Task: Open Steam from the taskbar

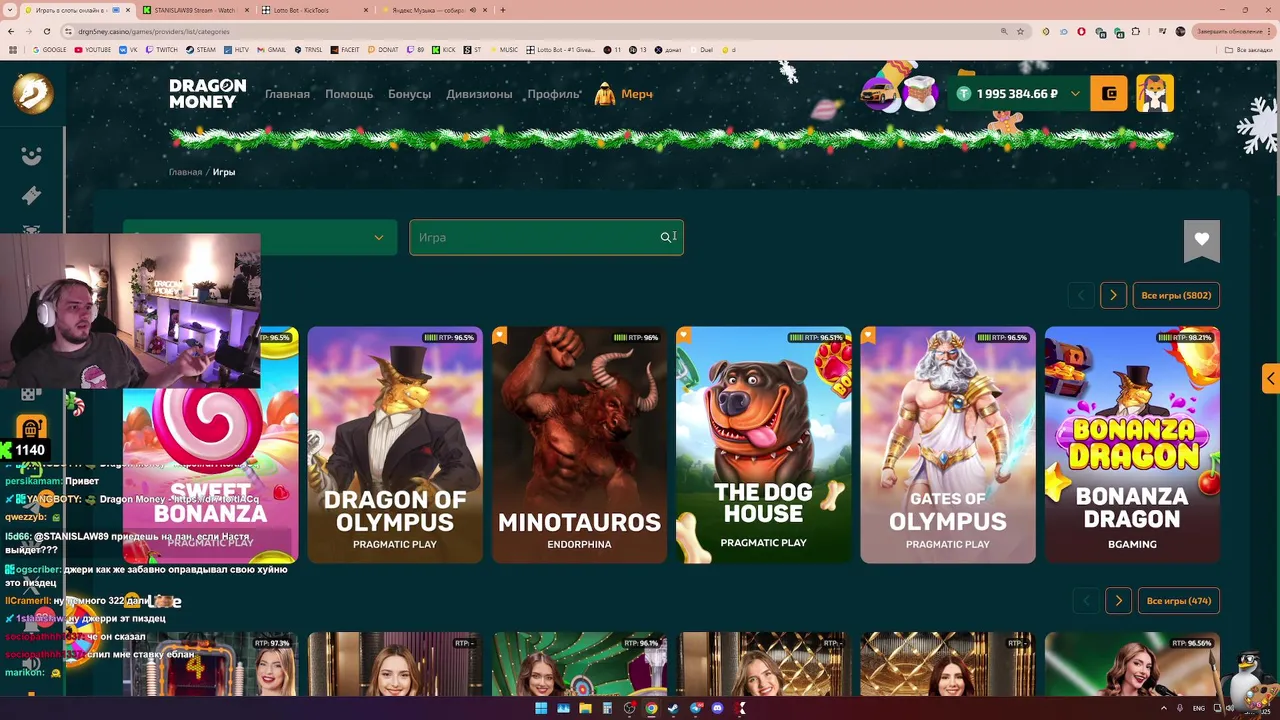Action: pyautogui.click(x=673, y=708)
